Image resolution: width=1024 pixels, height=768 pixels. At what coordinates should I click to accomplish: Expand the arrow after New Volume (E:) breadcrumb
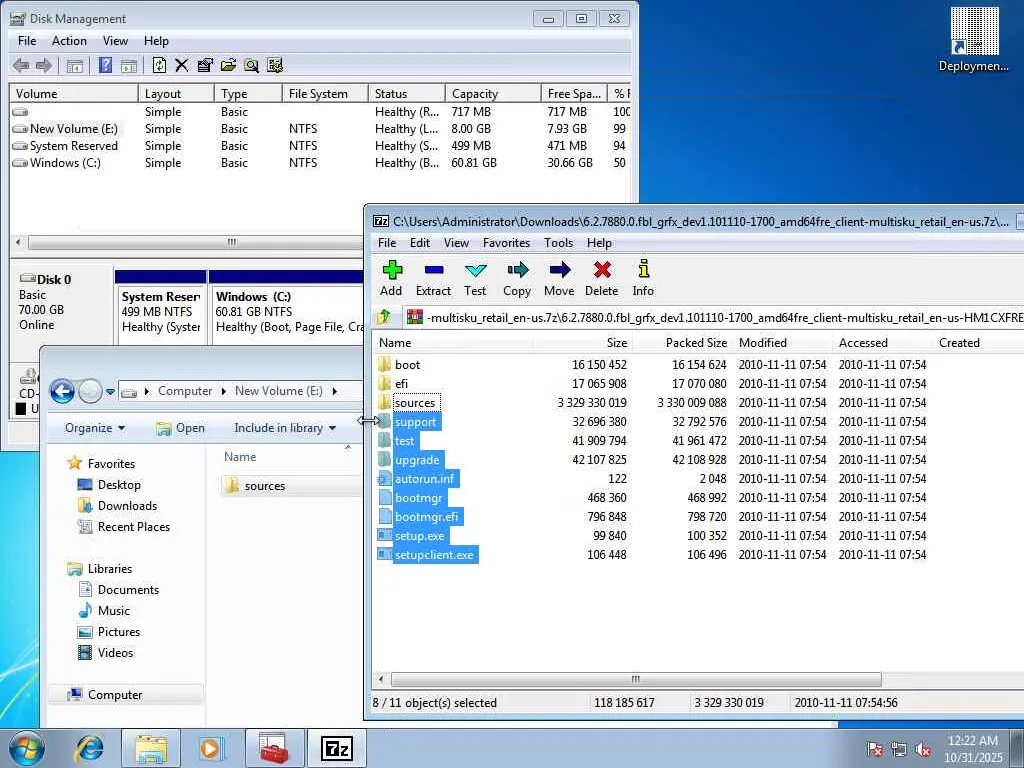coord(335,391)
